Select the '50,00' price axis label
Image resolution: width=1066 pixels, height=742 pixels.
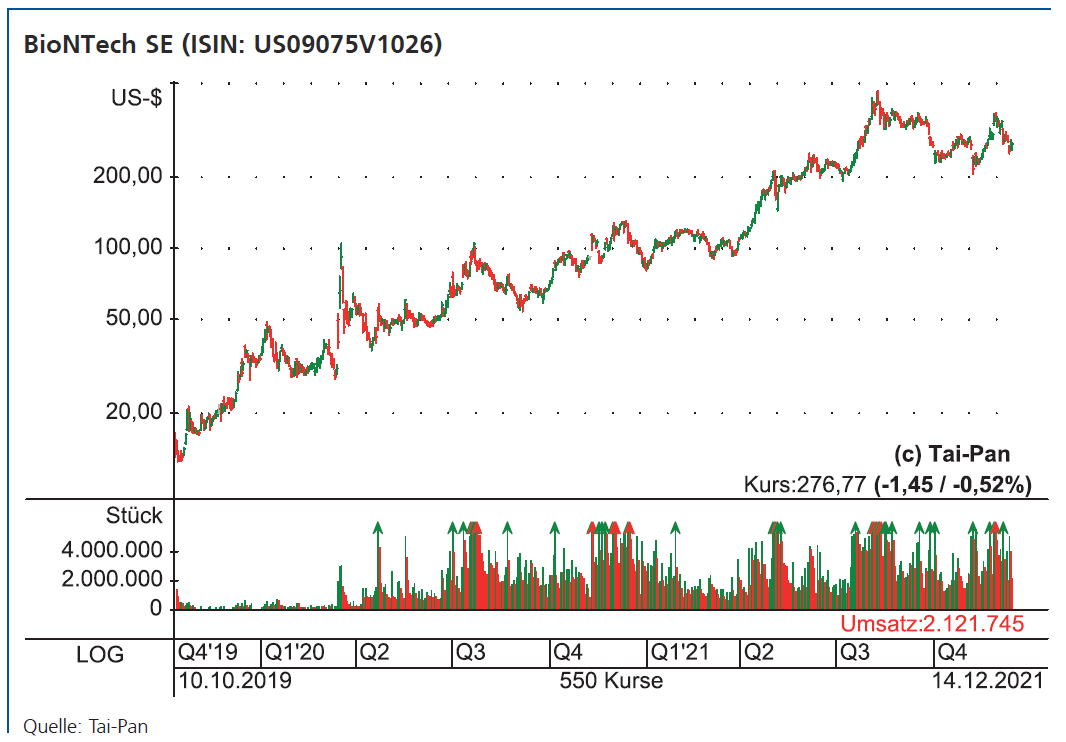pyautogui.click(x=135, y=318)
